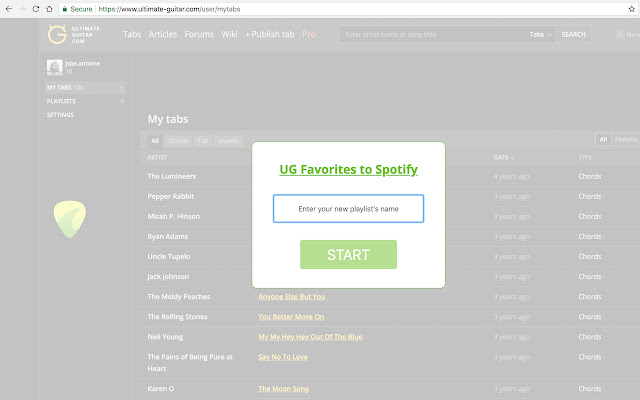Click Karen O artist row
The height and width of the screenshot is (400, 640).
click(x=160, y=389)
